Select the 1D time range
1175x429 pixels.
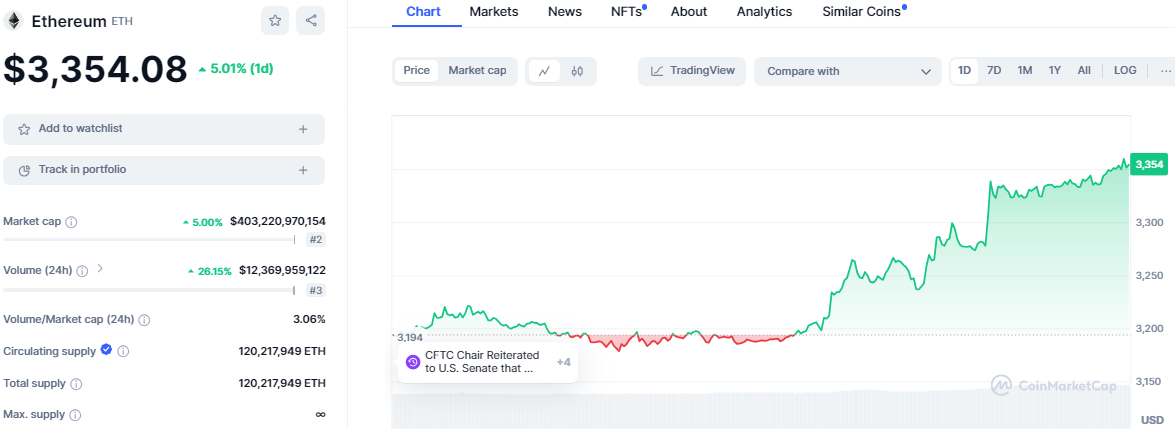pos(964,70)
